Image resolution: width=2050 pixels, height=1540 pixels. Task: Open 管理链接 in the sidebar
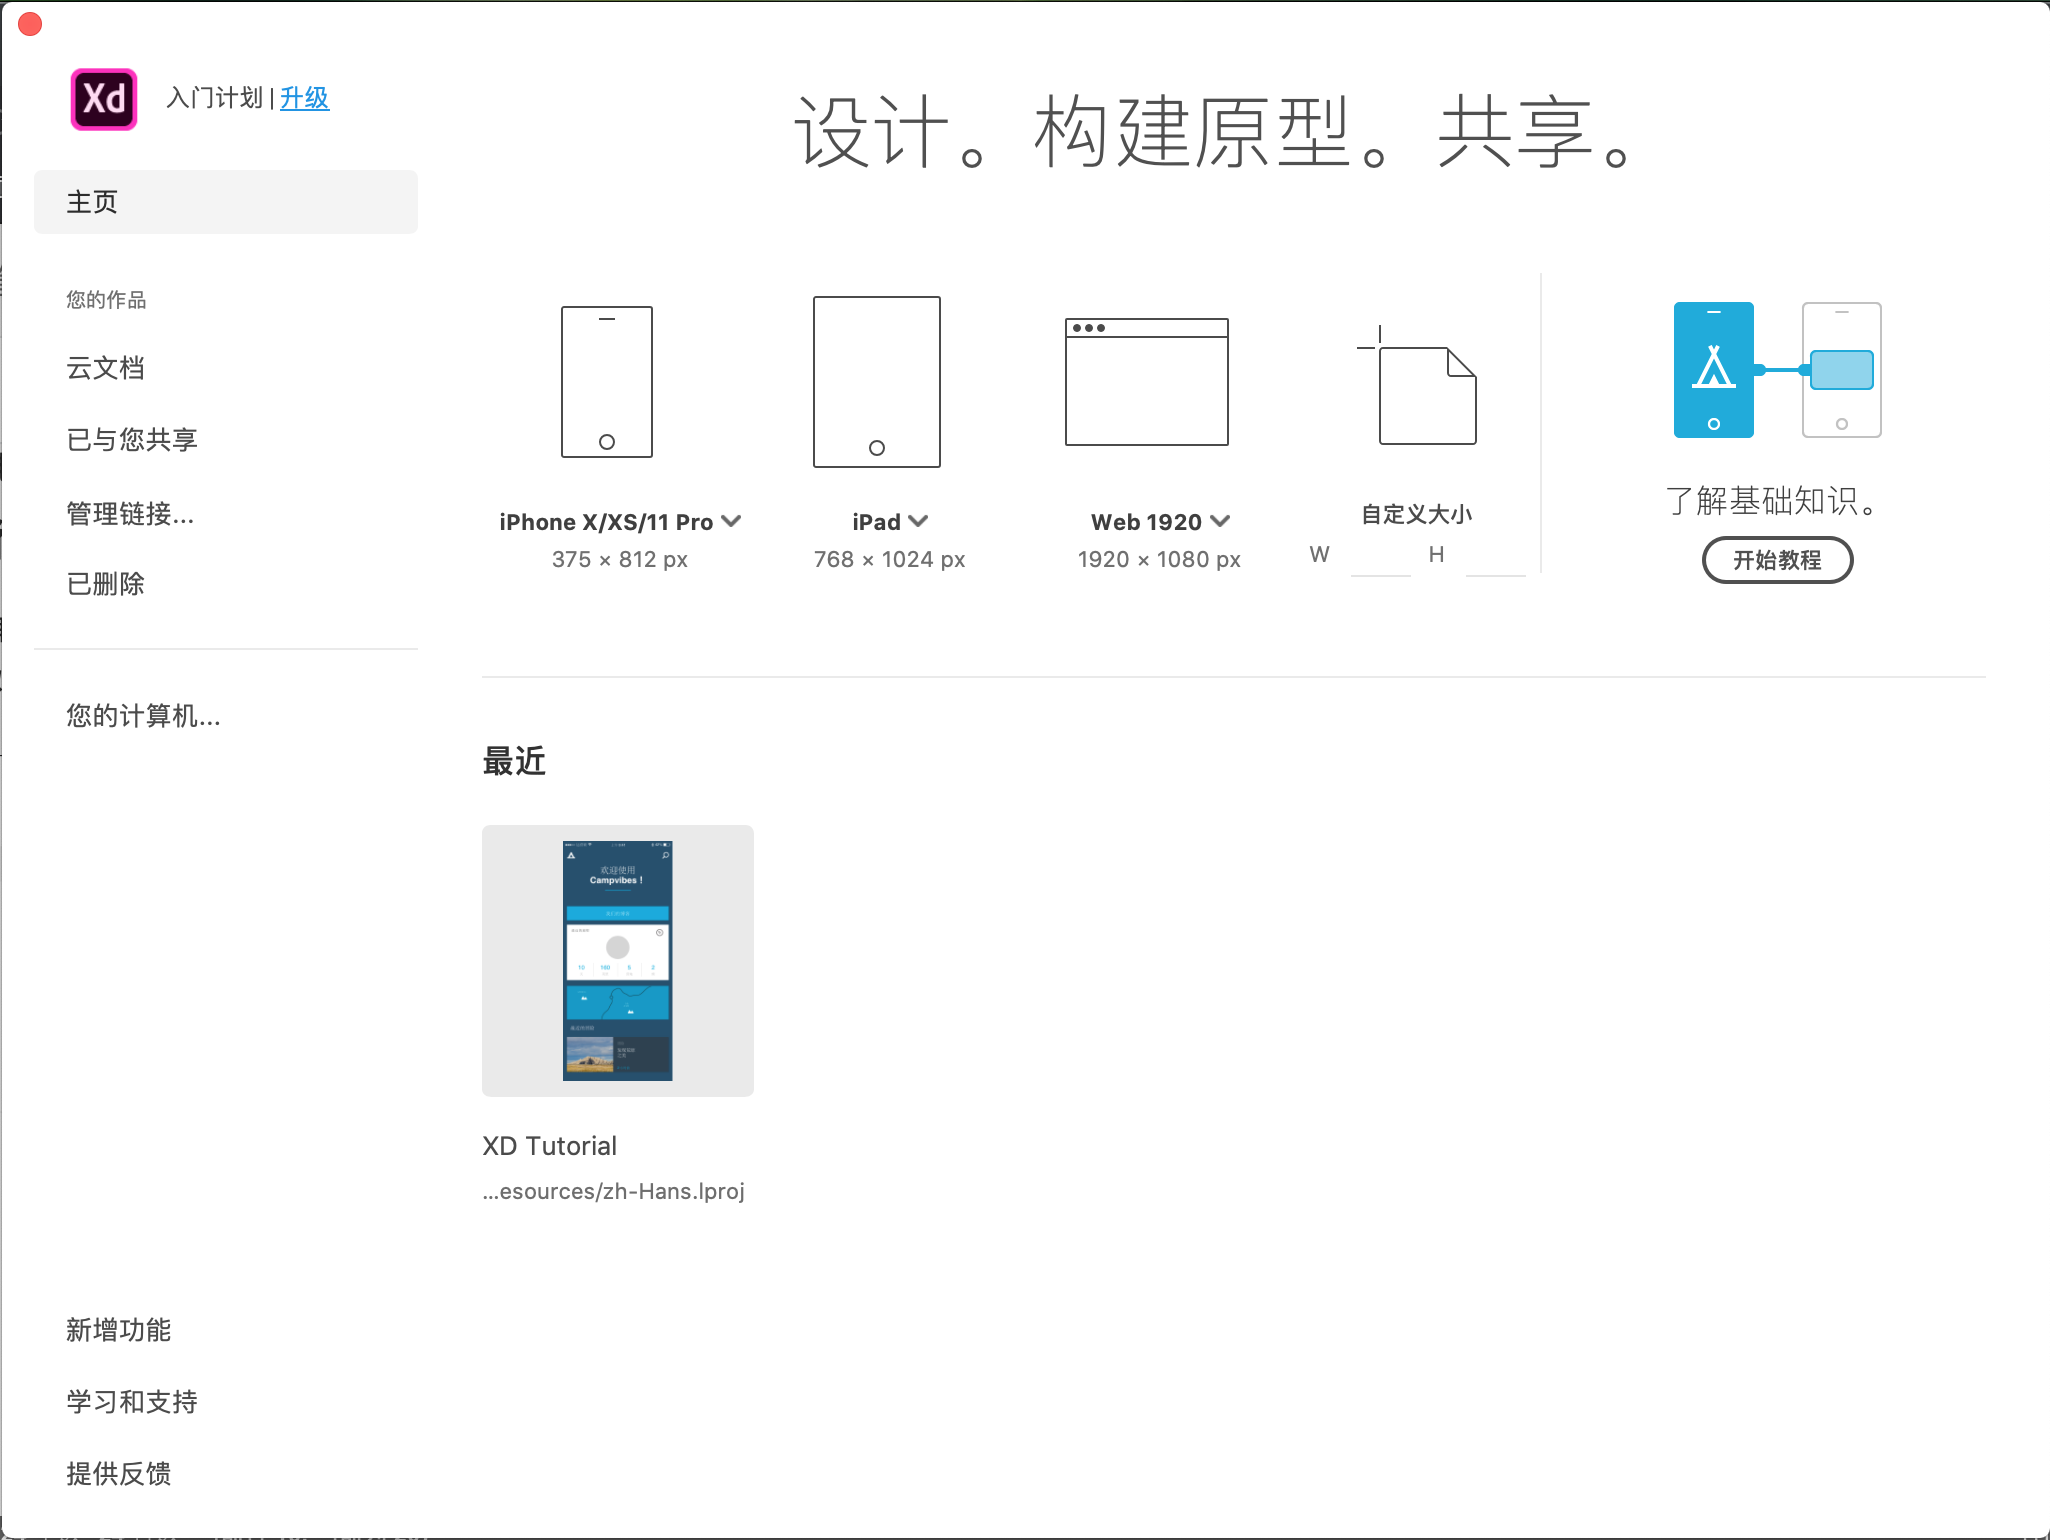click(130, 513)
